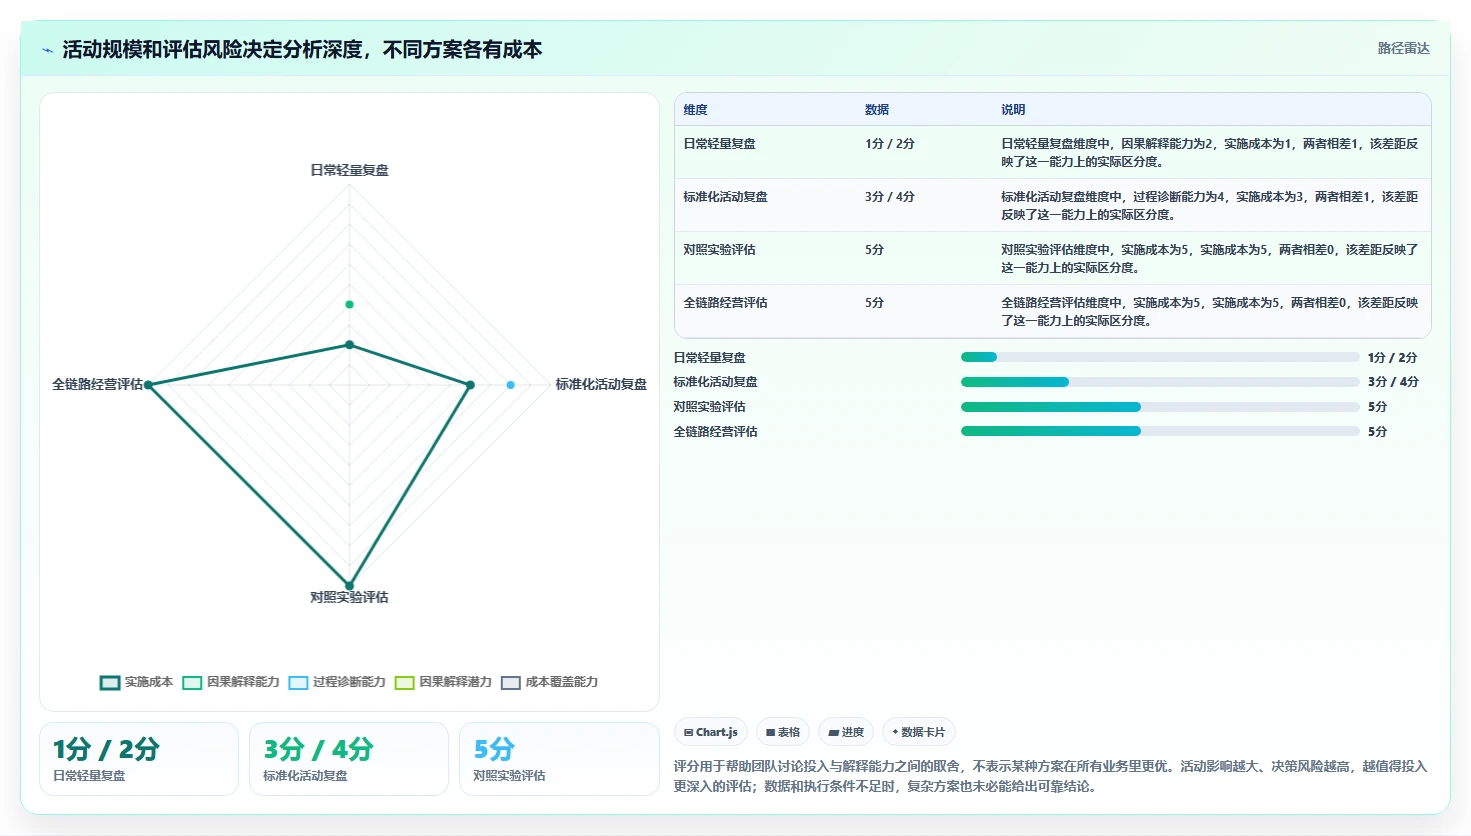1471x836 pixels.
Task: Select the 标准化活动复盘 table row name
Action: pyautogui.click(x=725, y=197)
